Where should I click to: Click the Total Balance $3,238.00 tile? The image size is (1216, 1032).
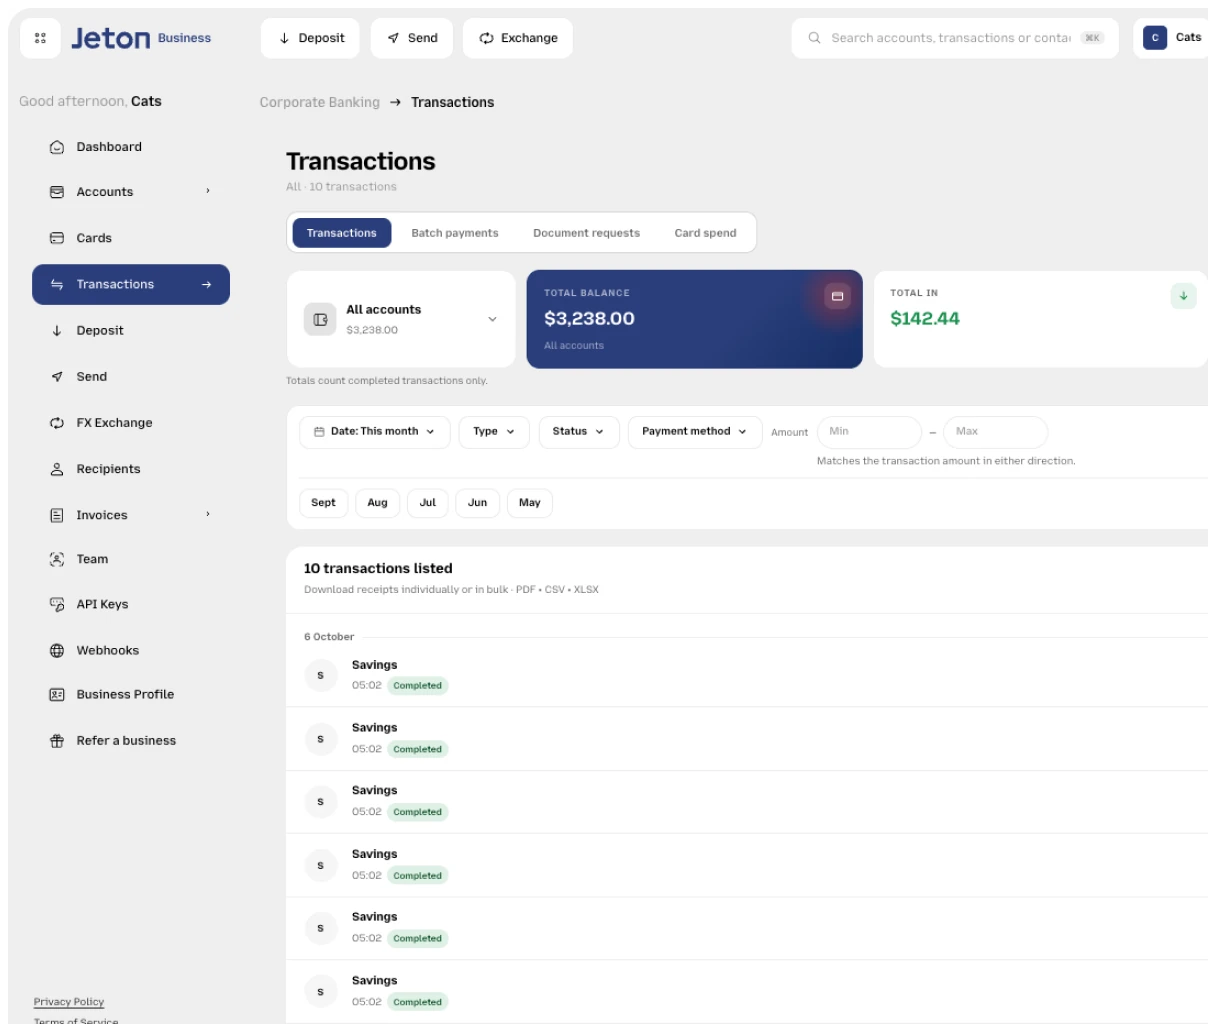694,319
